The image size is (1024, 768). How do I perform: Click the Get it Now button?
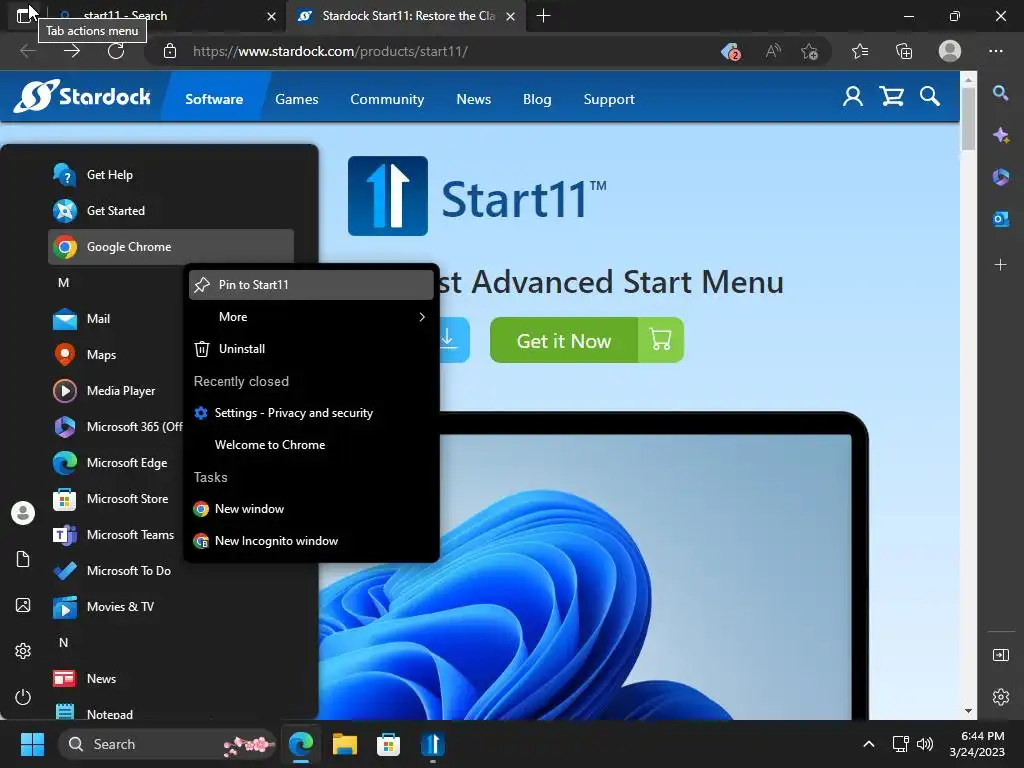click(586, 340)
